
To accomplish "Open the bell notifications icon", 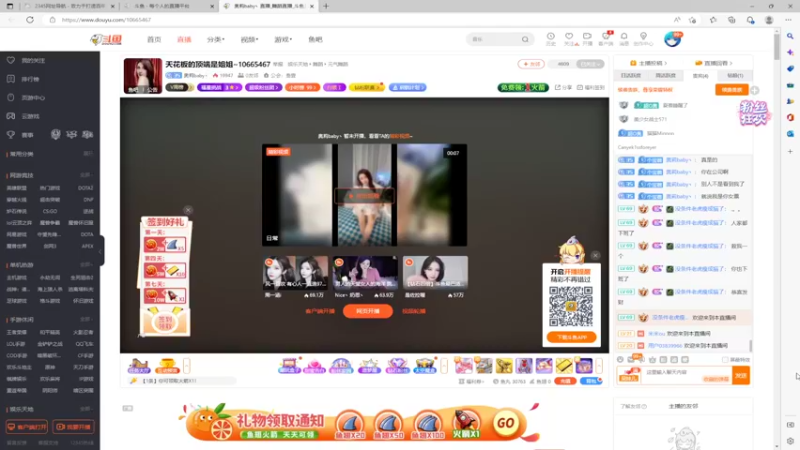I will point(624,39).
